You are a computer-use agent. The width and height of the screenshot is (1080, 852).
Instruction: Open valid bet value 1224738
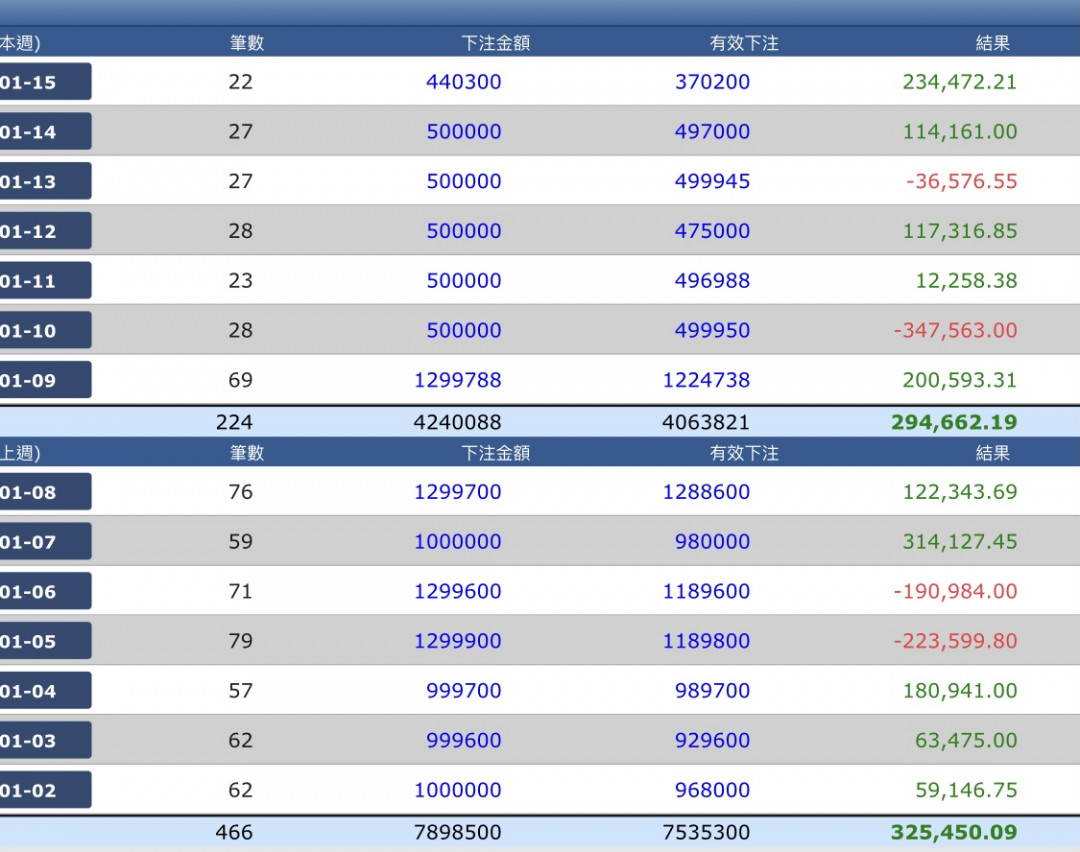pos(706,380)
